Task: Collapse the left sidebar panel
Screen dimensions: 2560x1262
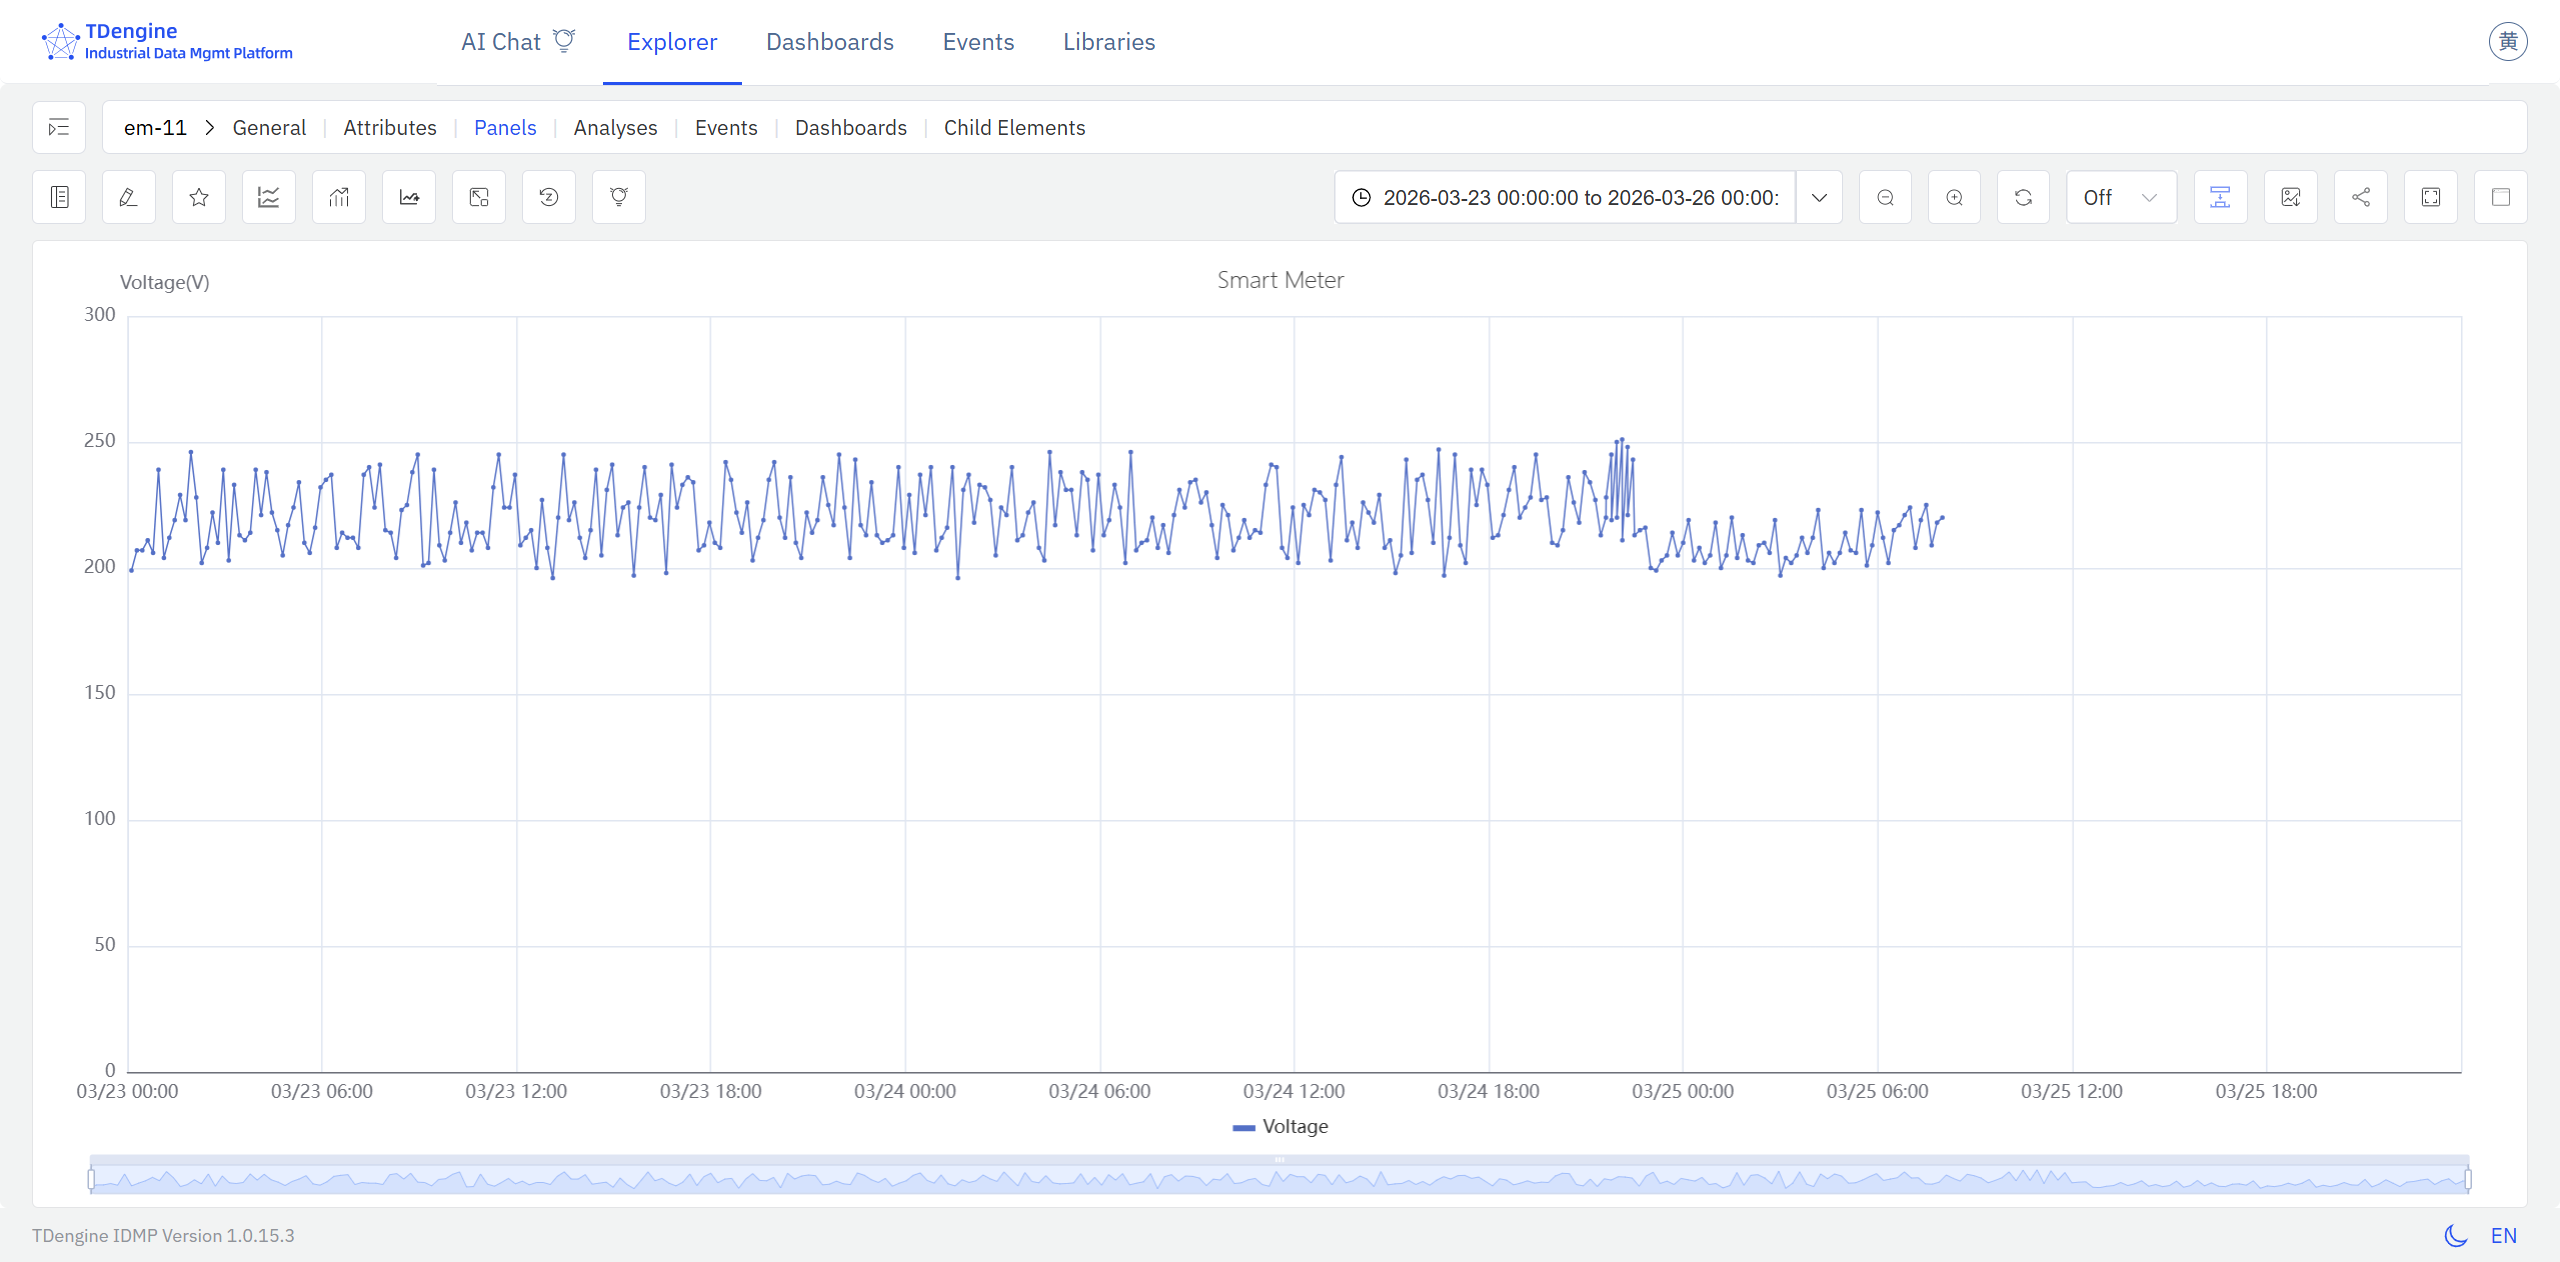Action: (58, 127)
